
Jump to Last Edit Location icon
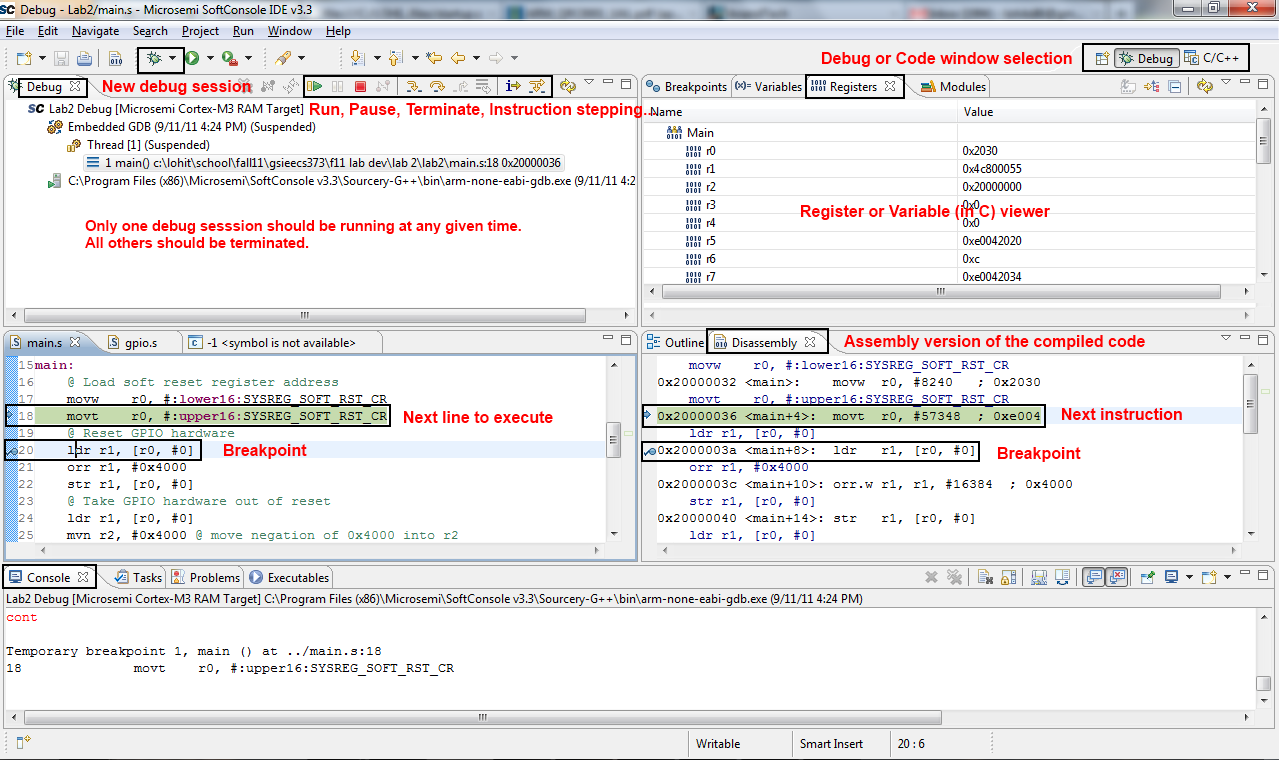[x=433, y=58]
